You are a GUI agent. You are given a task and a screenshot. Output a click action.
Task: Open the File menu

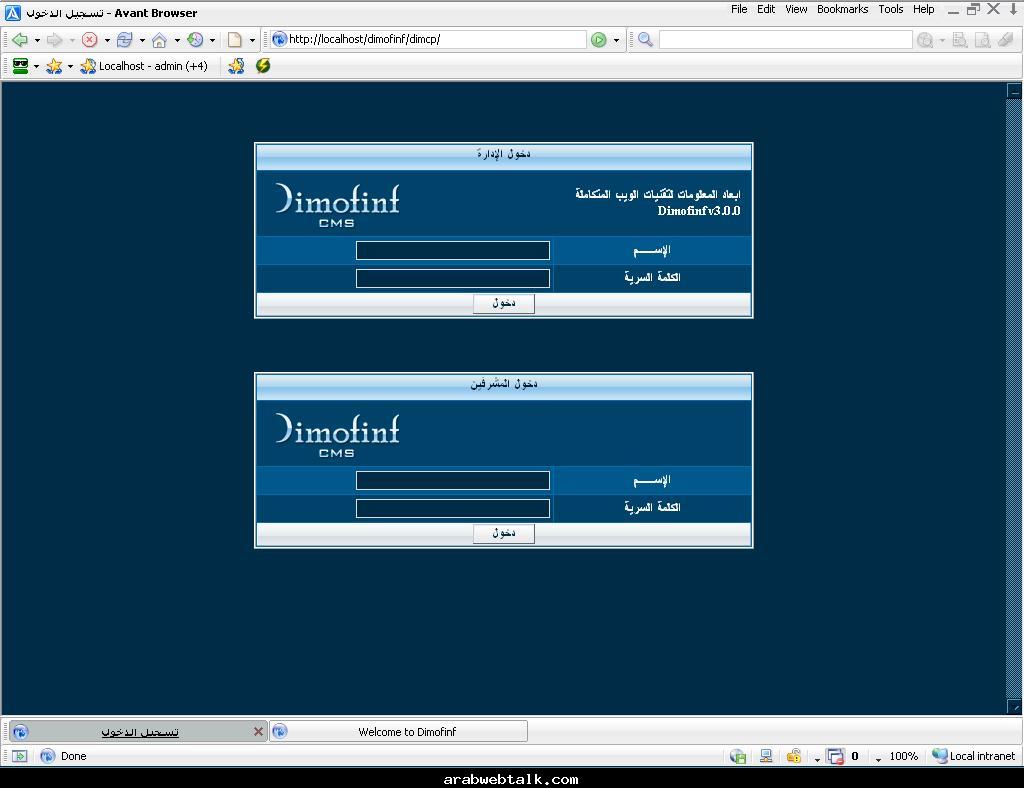(739, 9)
